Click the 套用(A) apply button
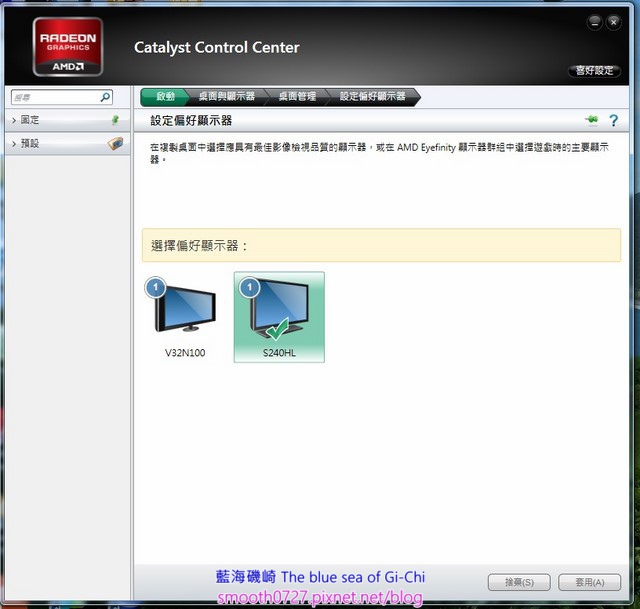 click(x=590, y=582)
